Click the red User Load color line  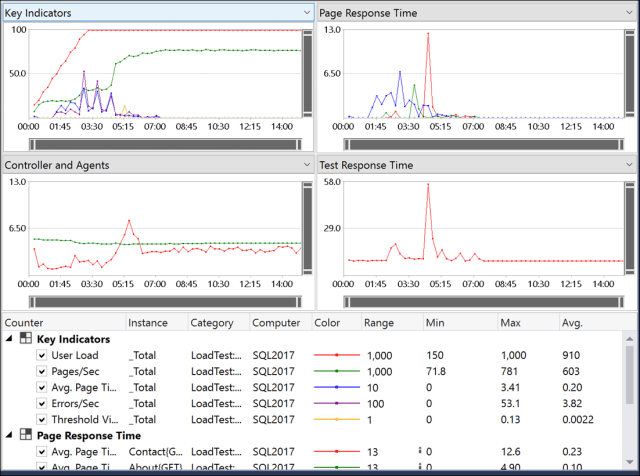tap(335, 355)
